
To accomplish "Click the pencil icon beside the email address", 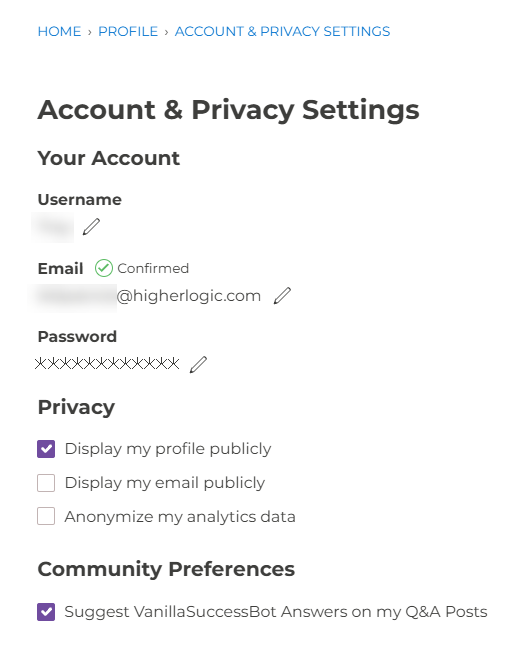I will pos(282,296).
